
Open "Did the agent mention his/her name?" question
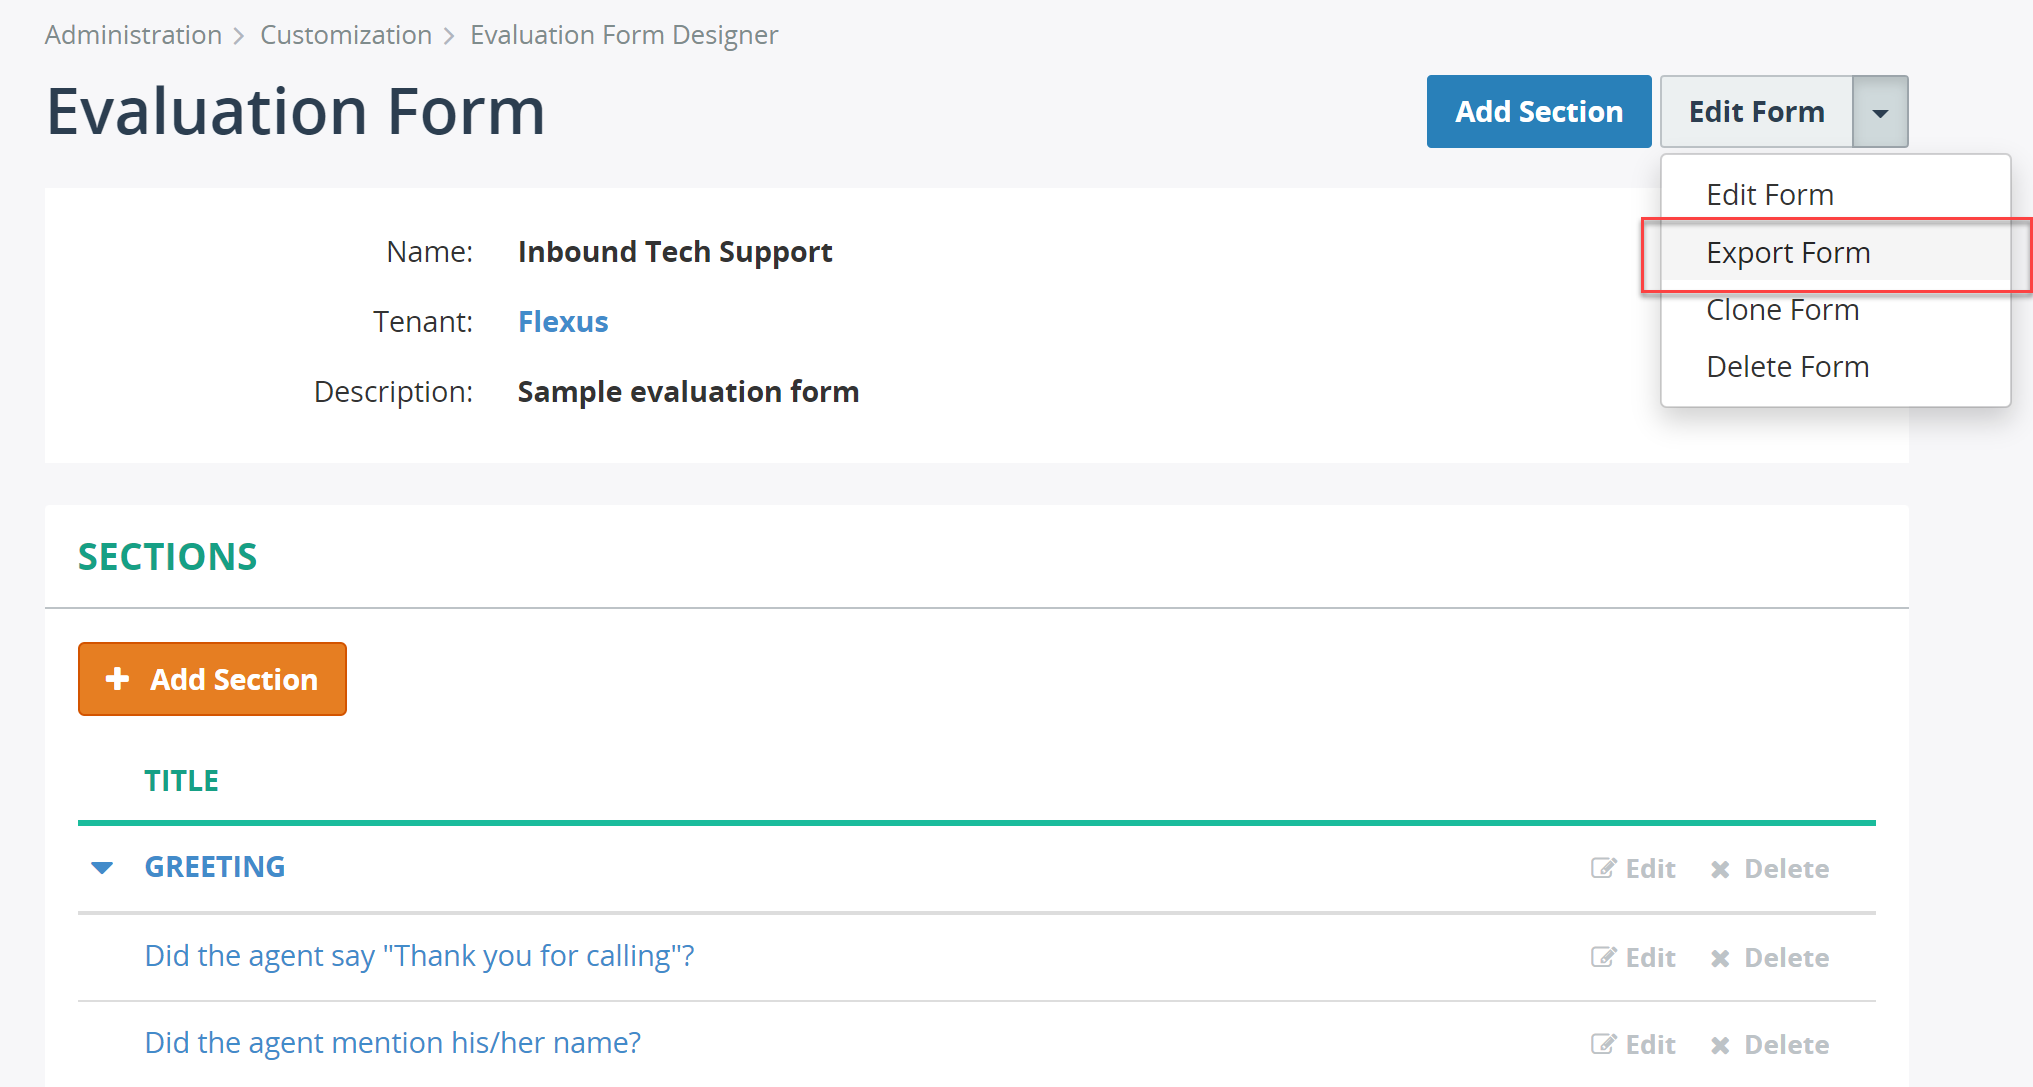[x=393, y=1043]
